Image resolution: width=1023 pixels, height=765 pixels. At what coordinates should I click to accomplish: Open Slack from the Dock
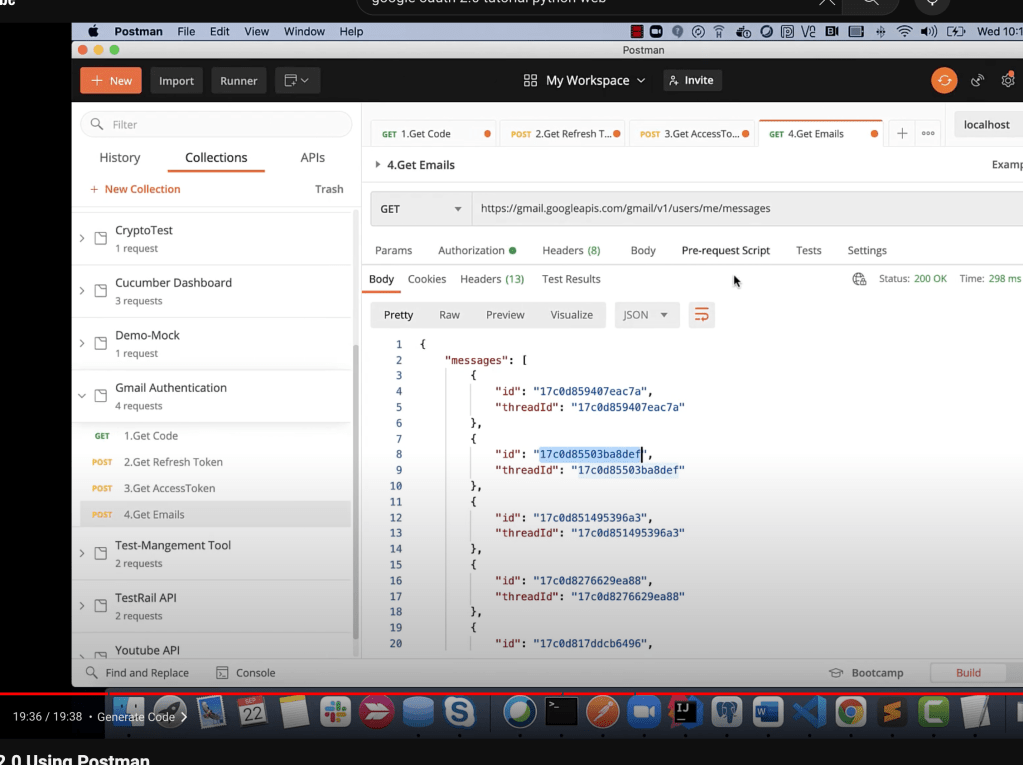tap(335, 712)
